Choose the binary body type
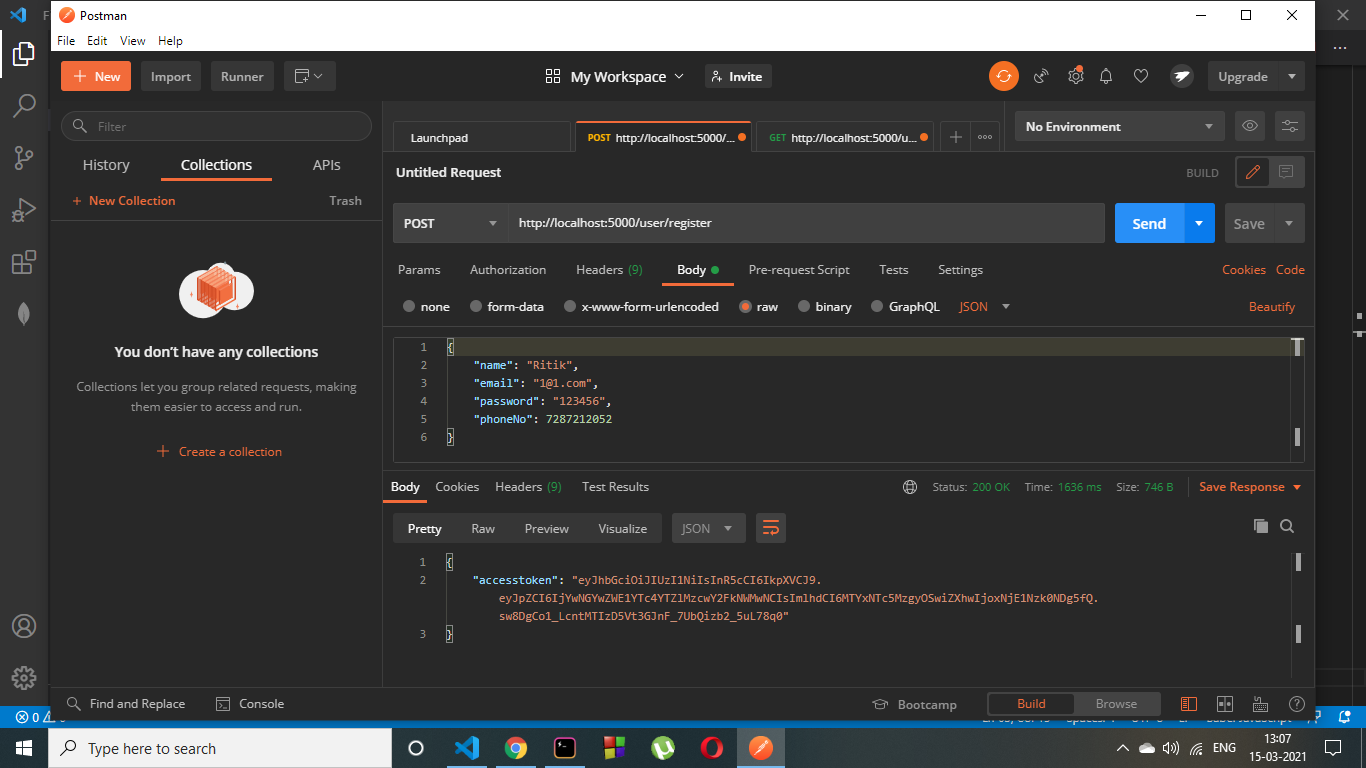Image resolution: width=1366 pixels, height=768 pixels. click(x=824, y=306)
